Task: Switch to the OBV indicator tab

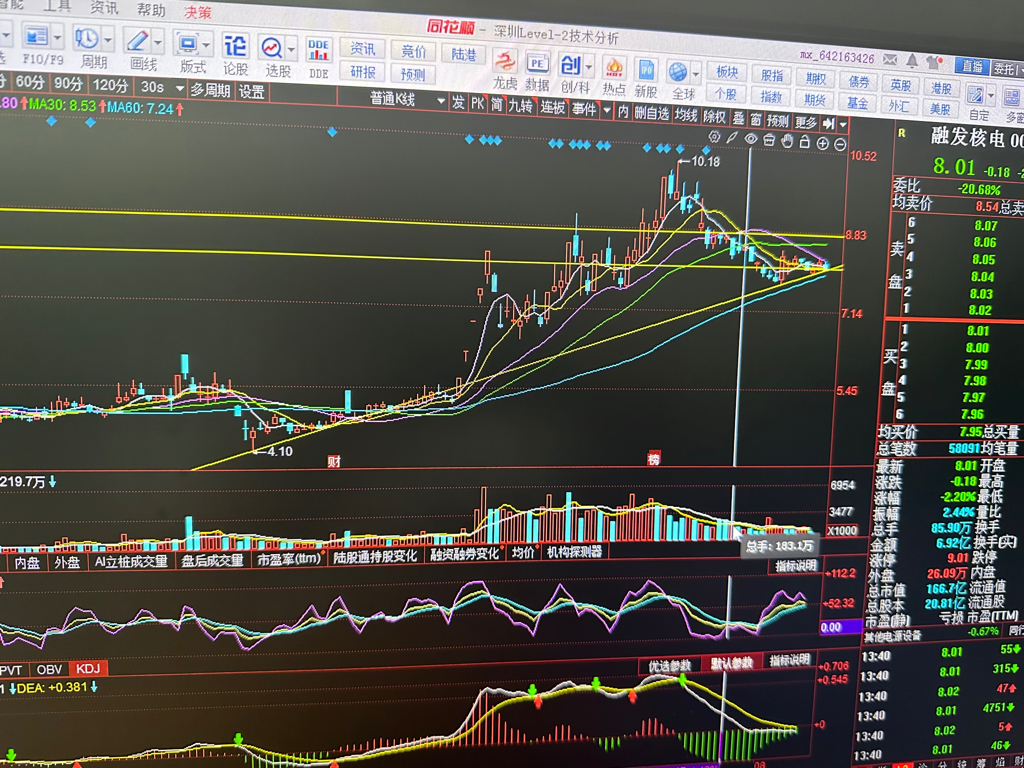Action: point(49,669)
